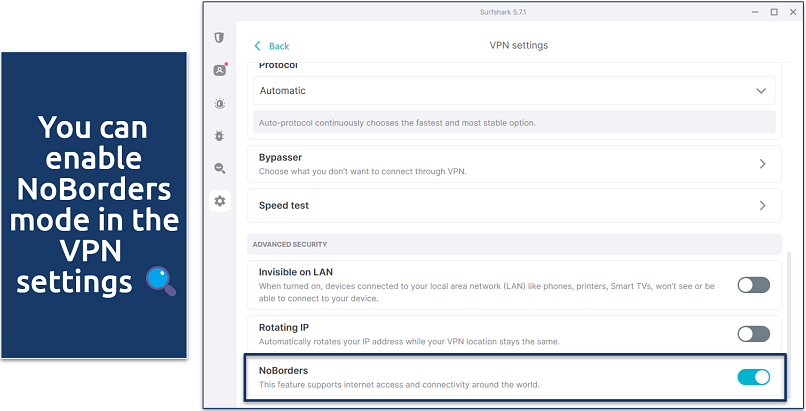This screenshot has width=806, height=411.
Task: Click the VPN settings page title
Action: (x=519, y=45)
